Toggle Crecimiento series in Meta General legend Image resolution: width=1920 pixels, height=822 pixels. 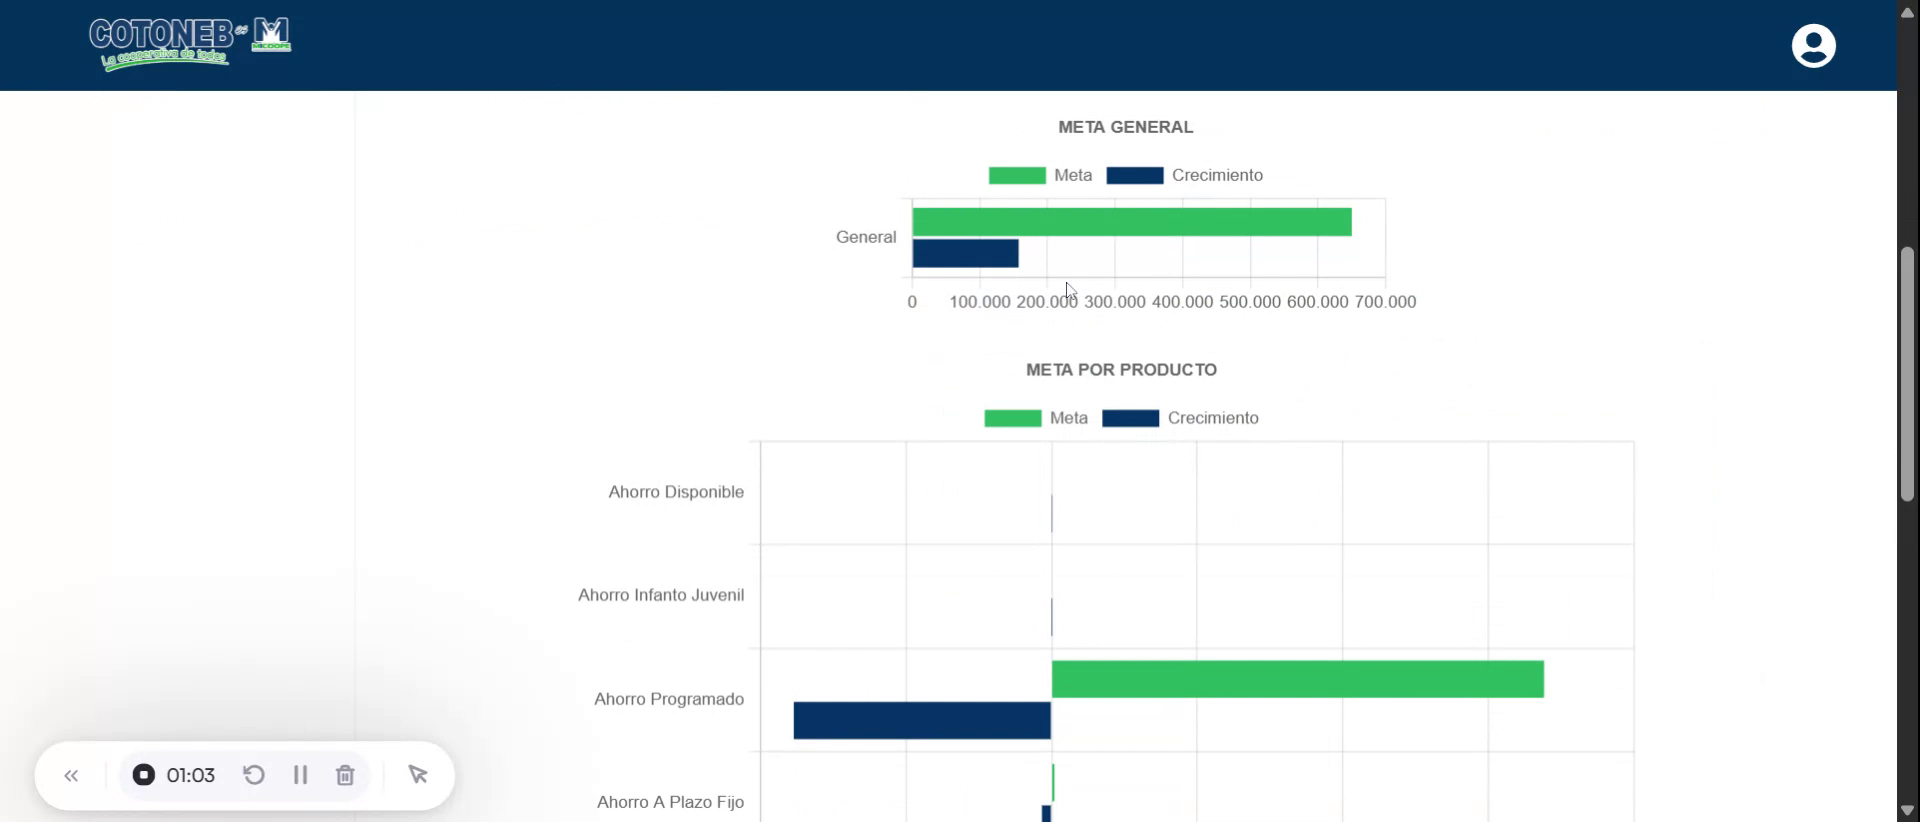pos(1184,176)
